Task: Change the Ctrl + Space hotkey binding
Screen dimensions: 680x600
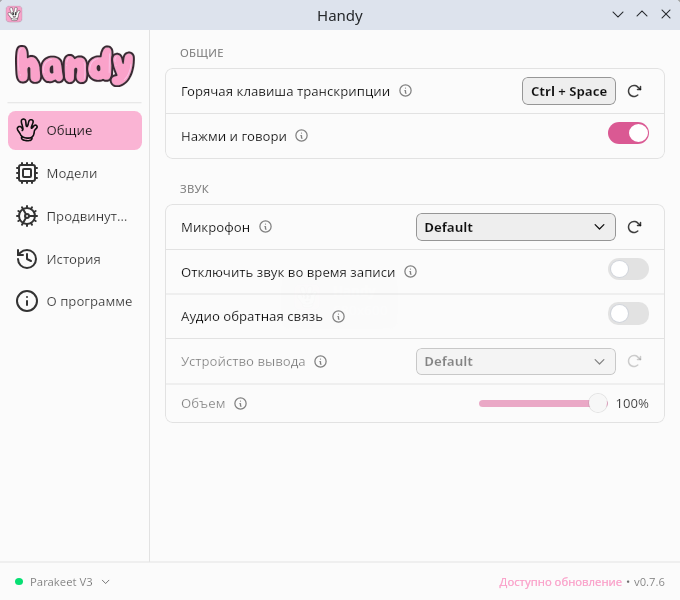Action: pos(569,91)
